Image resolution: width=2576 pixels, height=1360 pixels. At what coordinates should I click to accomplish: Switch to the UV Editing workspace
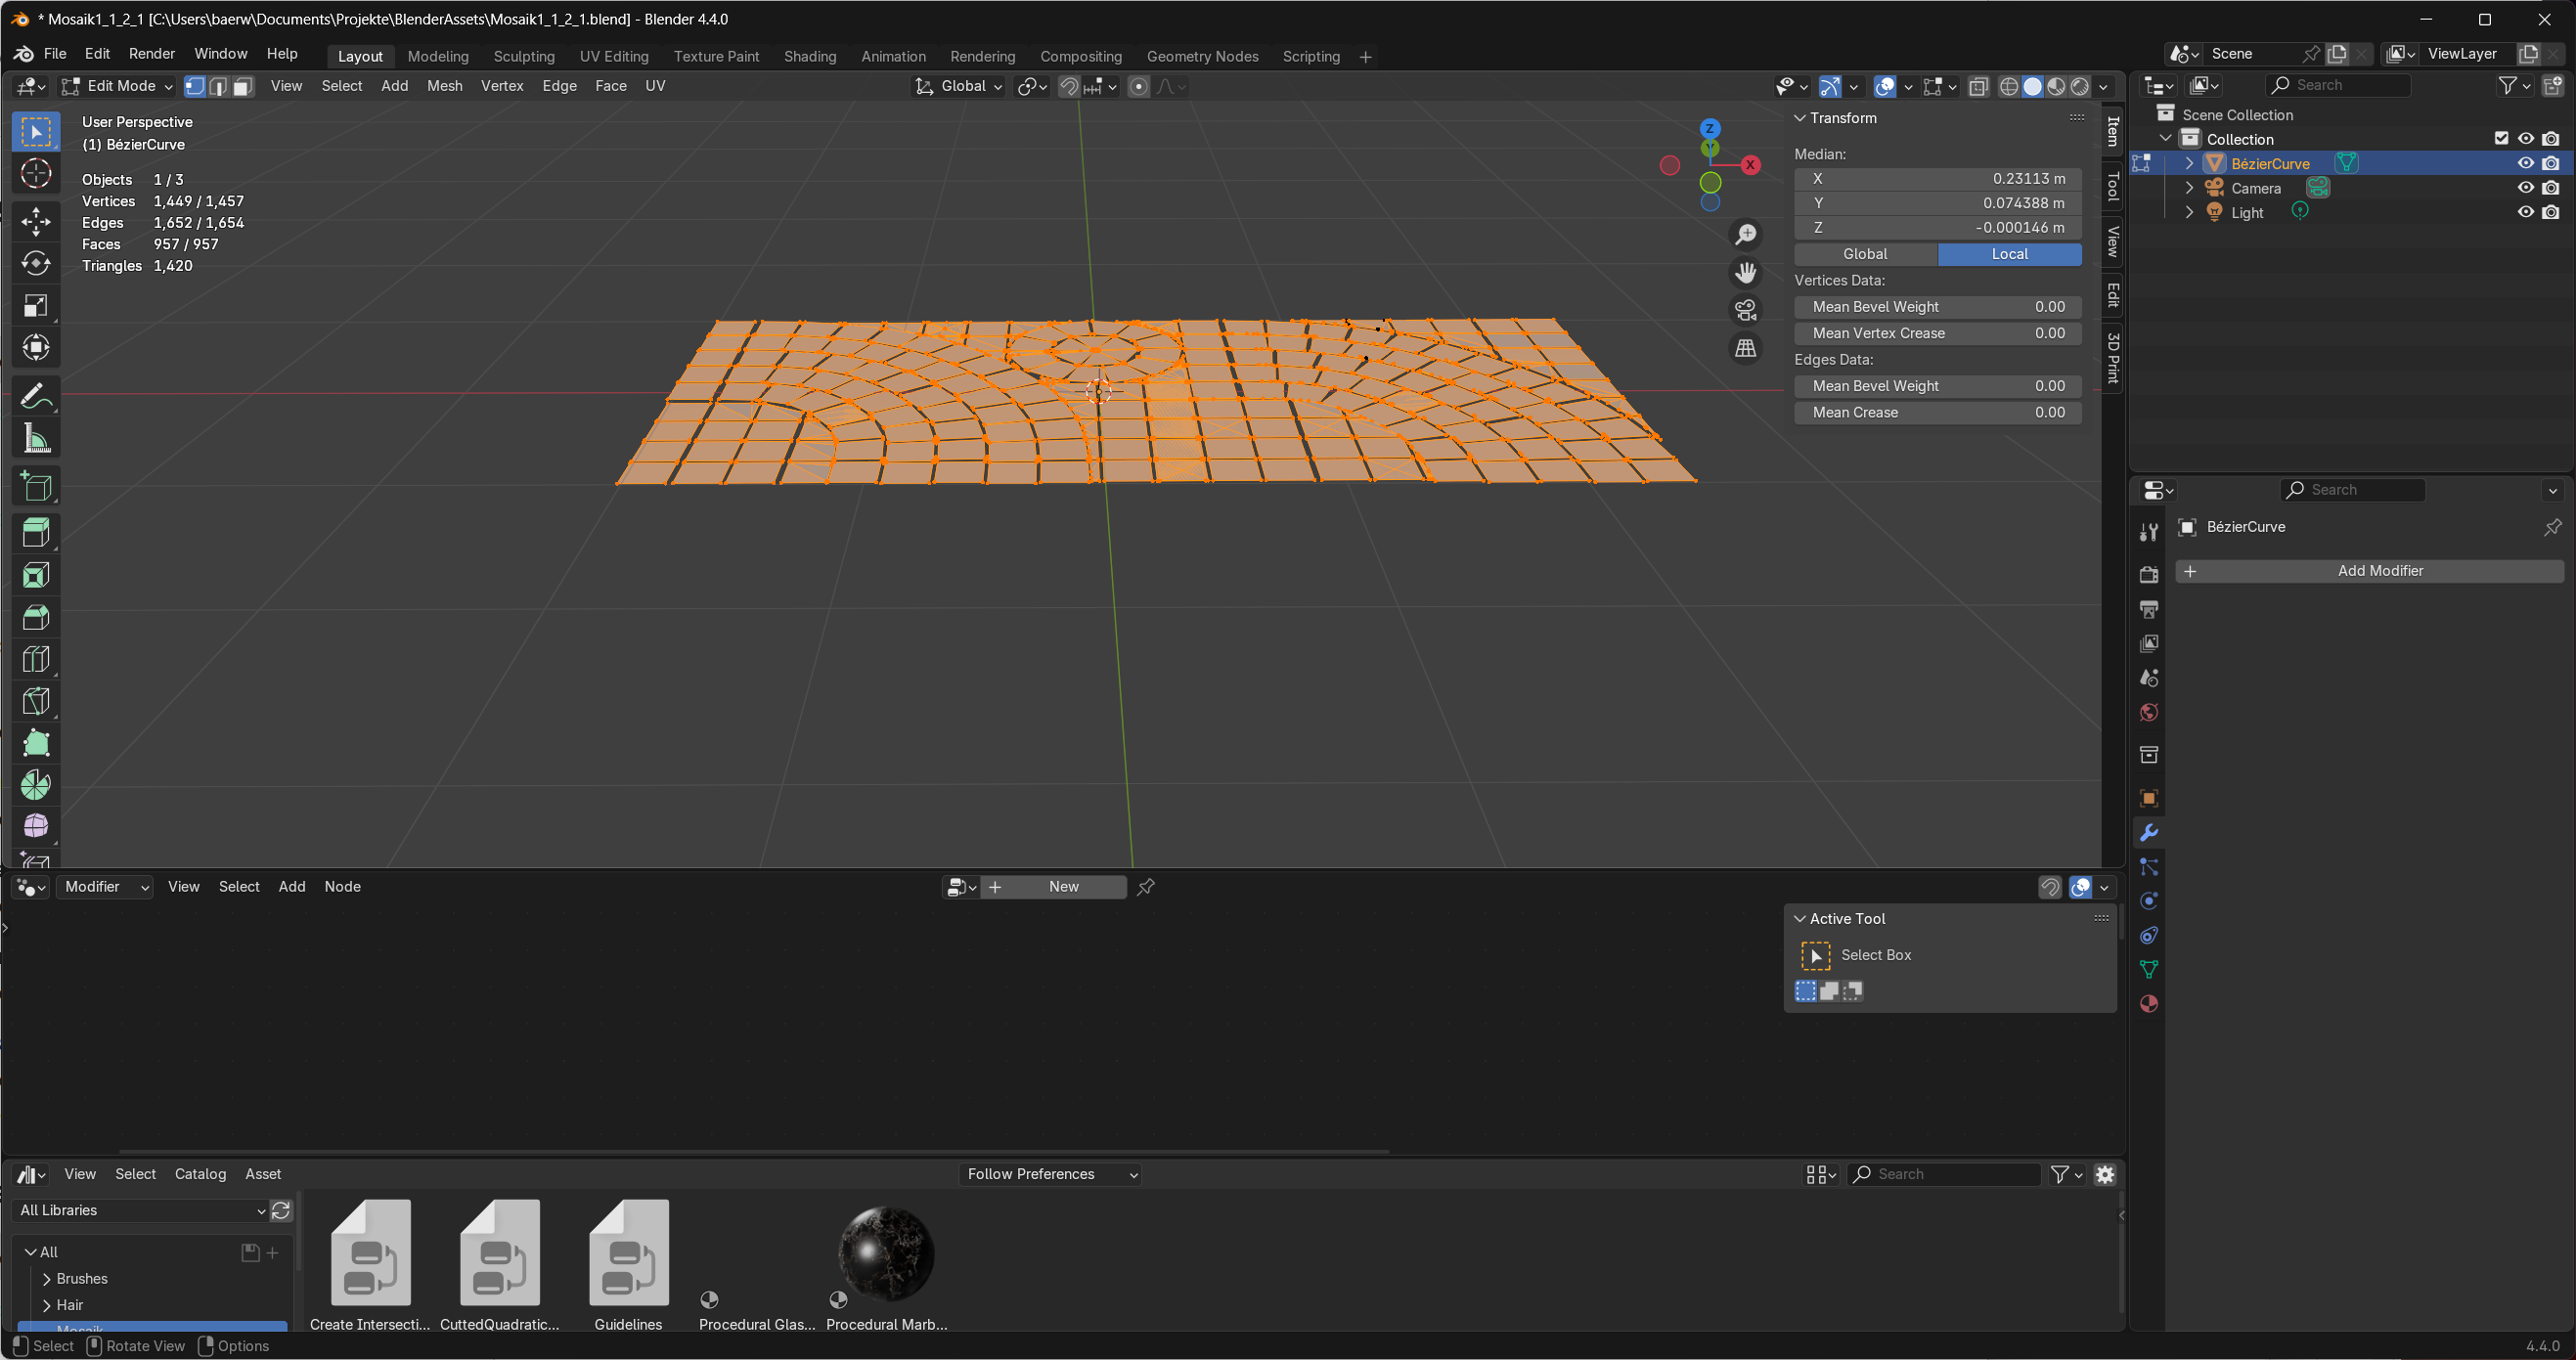click(613, 57)
